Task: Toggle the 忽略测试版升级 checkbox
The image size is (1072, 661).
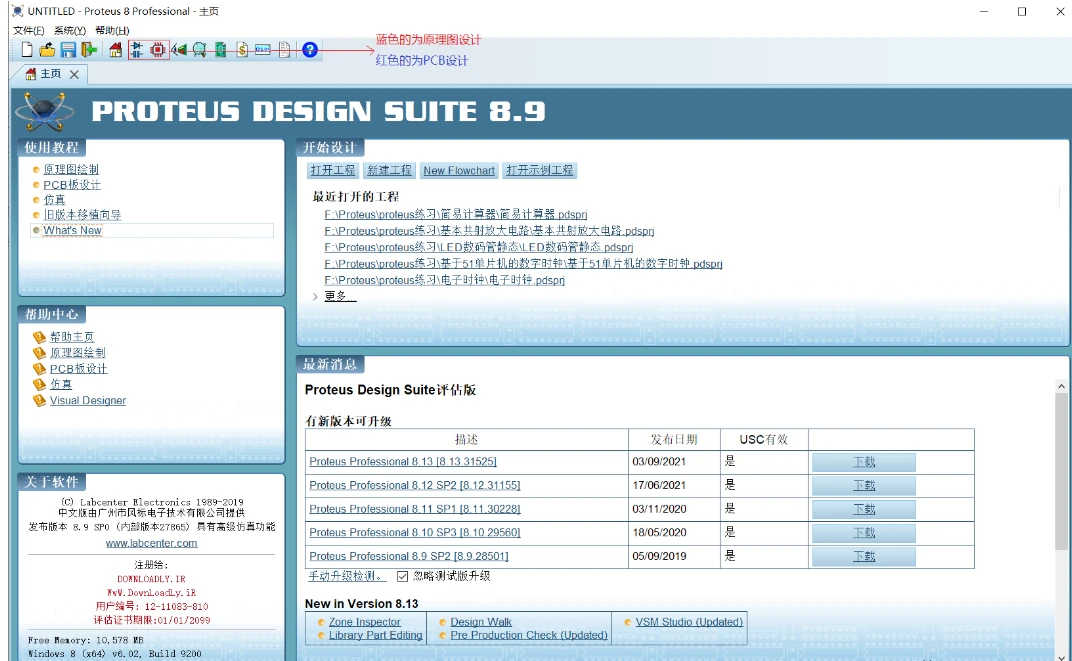Action: click(x=402, y=576)
